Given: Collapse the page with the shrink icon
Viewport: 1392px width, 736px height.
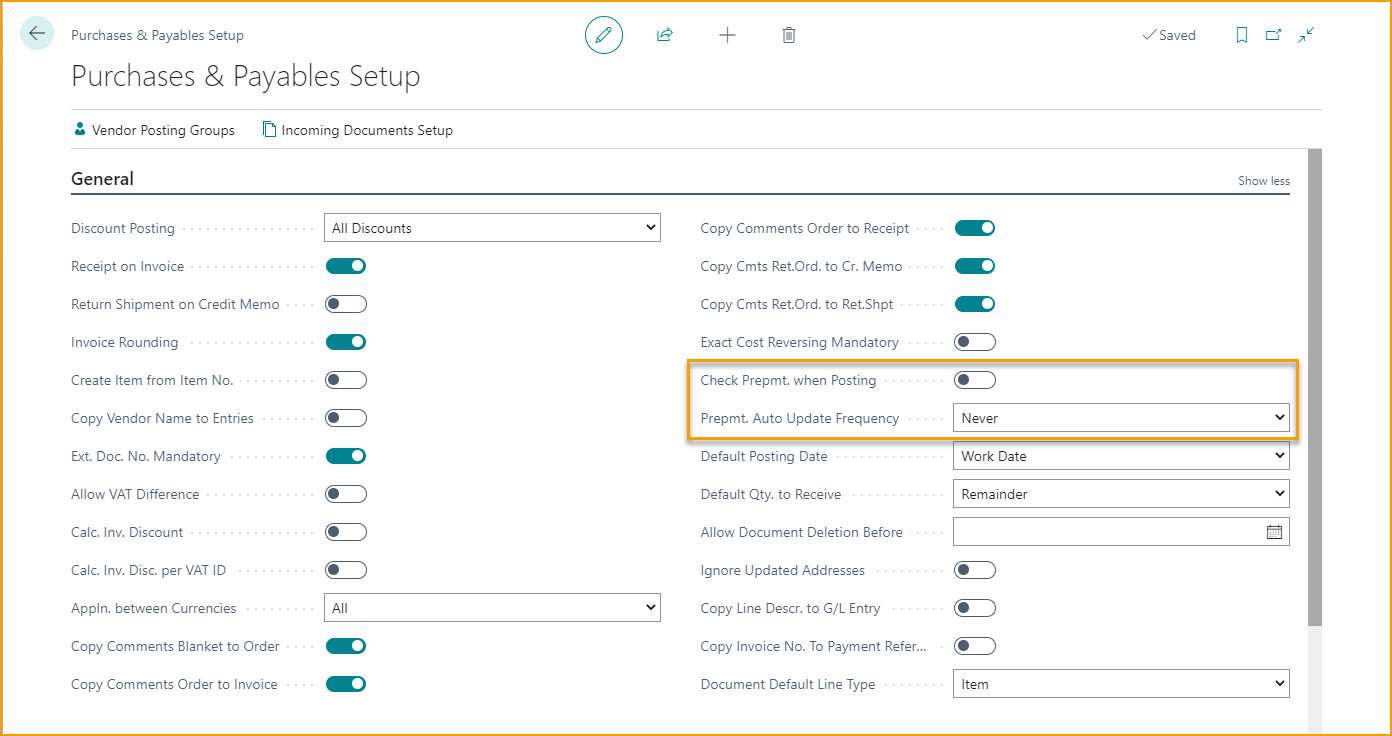Looking at the screenshot, I should [x=1305, y=34].
